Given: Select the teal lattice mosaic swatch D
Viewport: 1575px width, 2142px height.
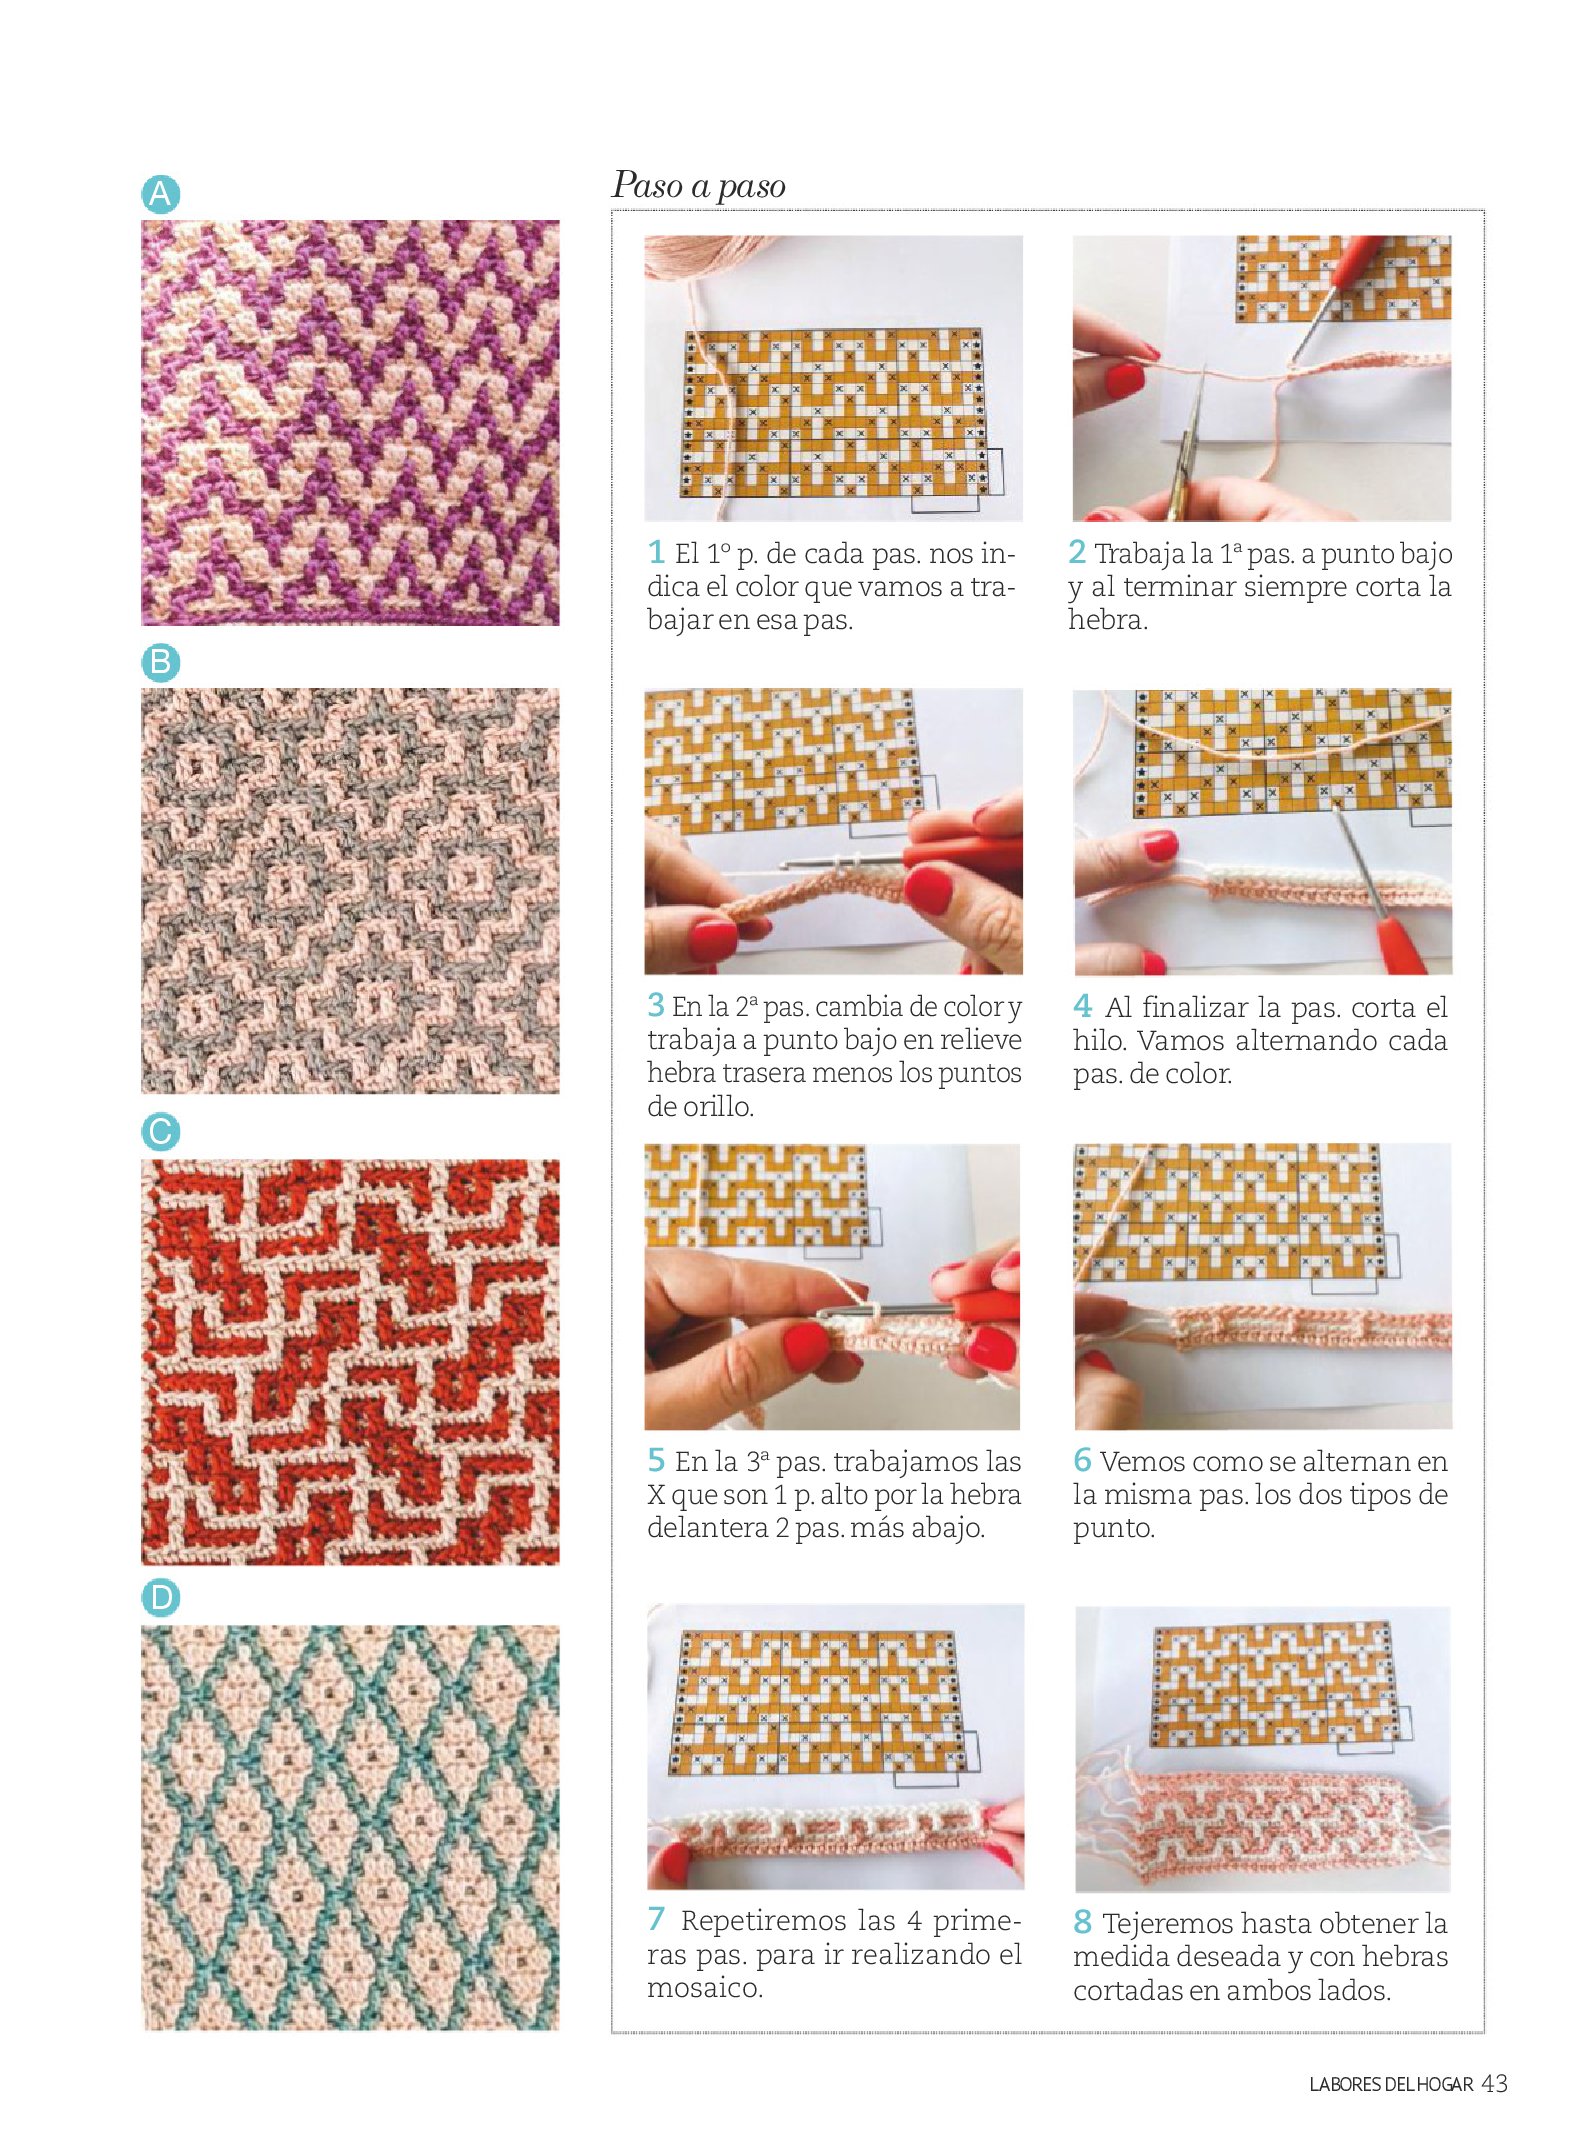Looking at the screenshot, I should pyautogui.click(x=350, y=1827).
